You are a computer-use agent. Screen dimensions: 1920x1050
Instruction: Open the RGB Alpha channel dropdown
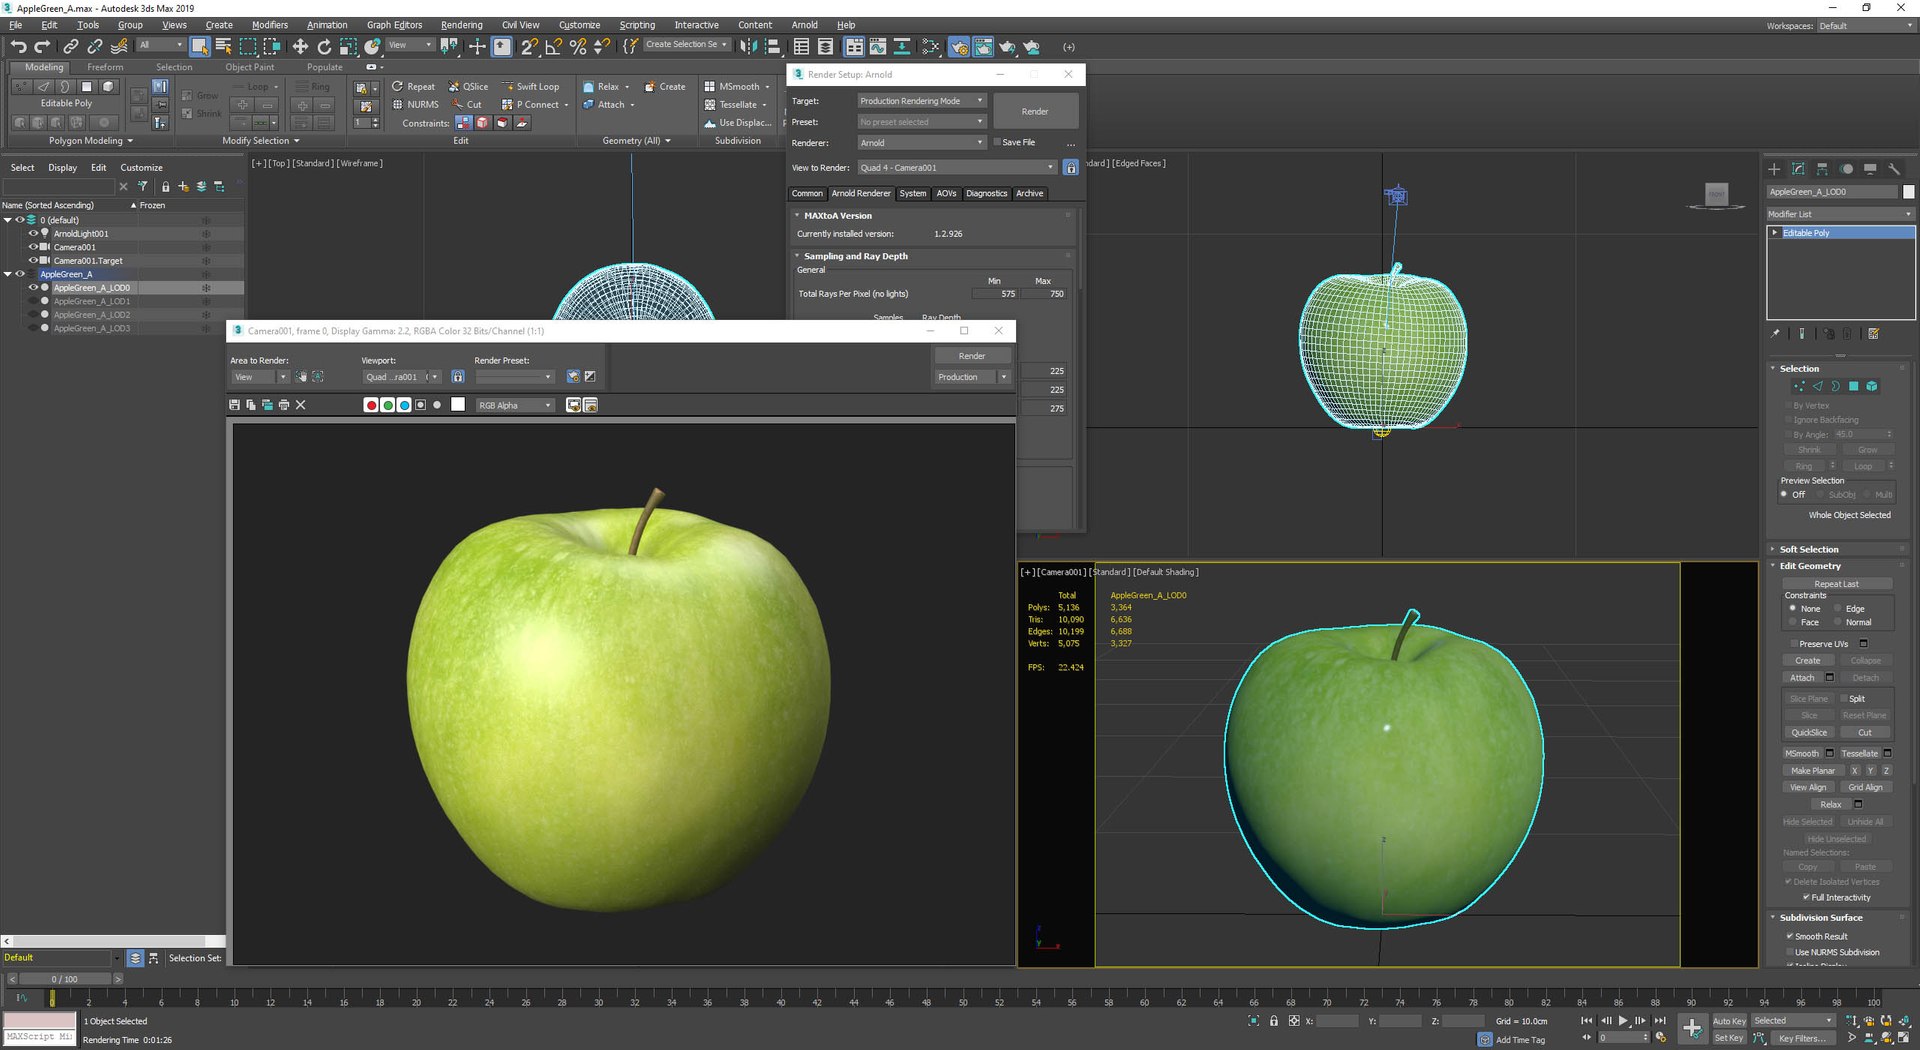point(515,405)
